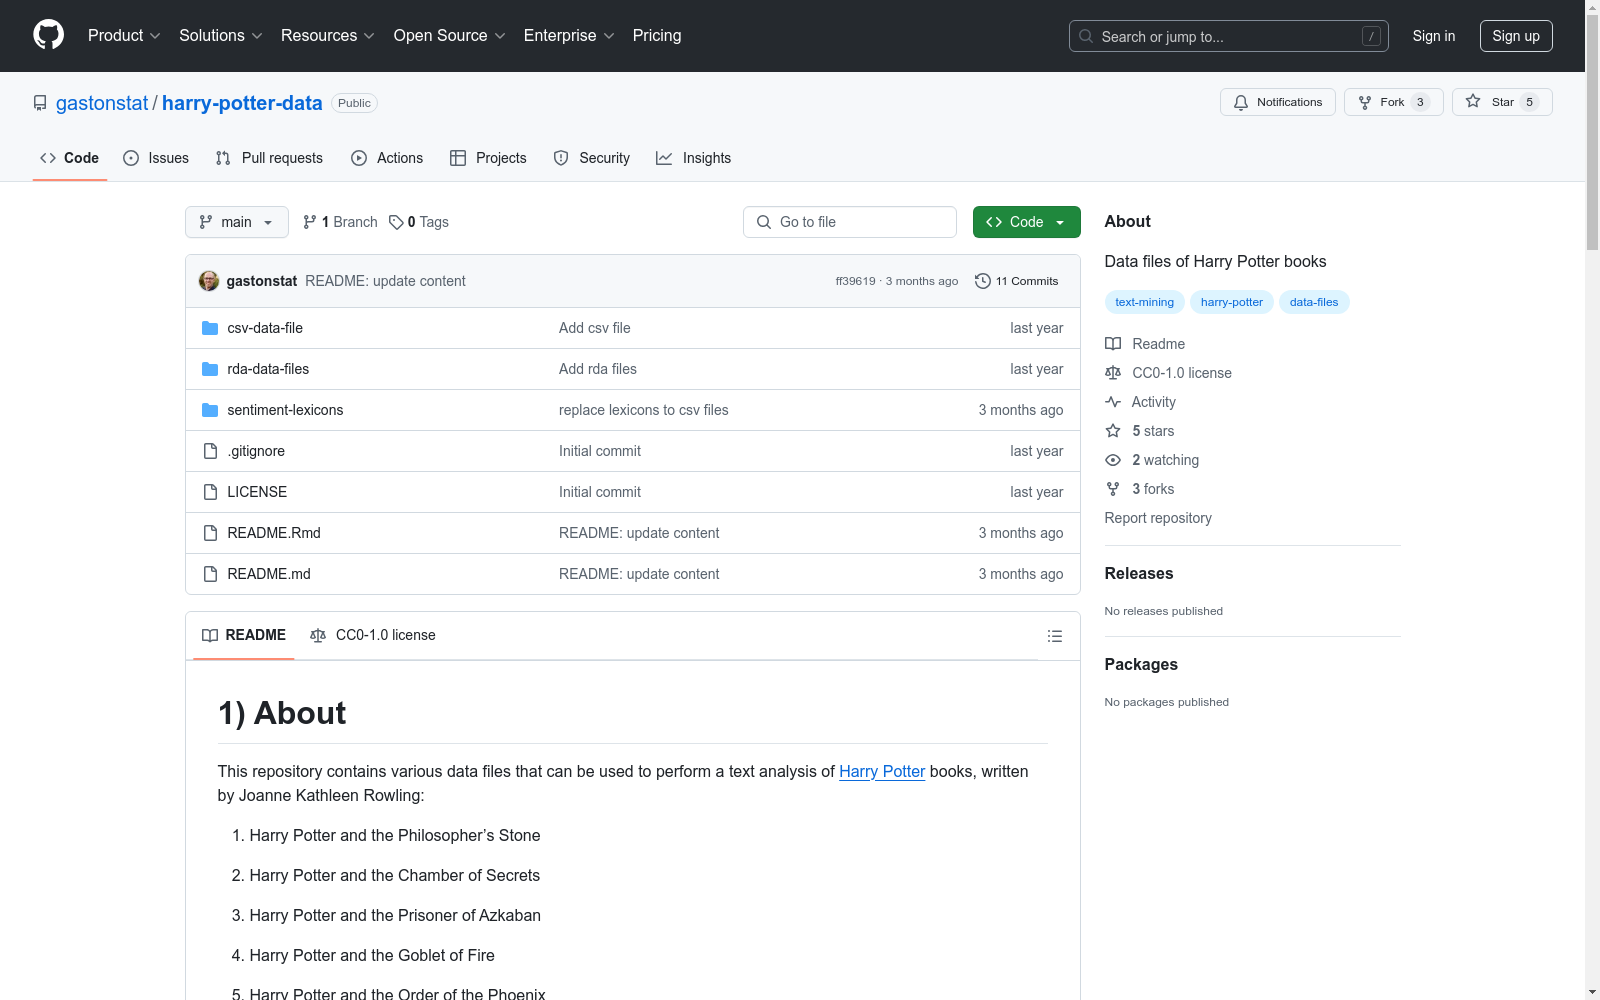This screenshot has height=1000, width=1600.
Task: View the 1 Branch list
Action: click(340, 222)
